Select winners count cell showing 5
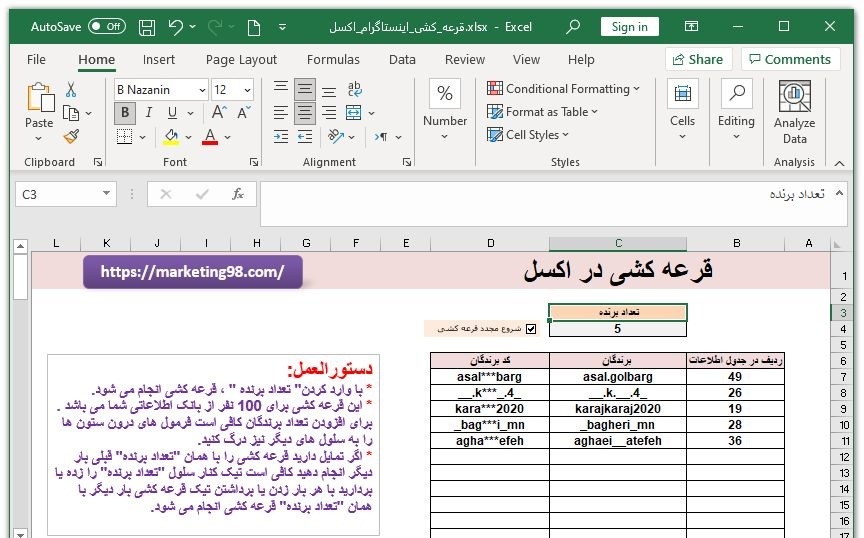Screen dimensions: 864x538 [x=618, y=329]
